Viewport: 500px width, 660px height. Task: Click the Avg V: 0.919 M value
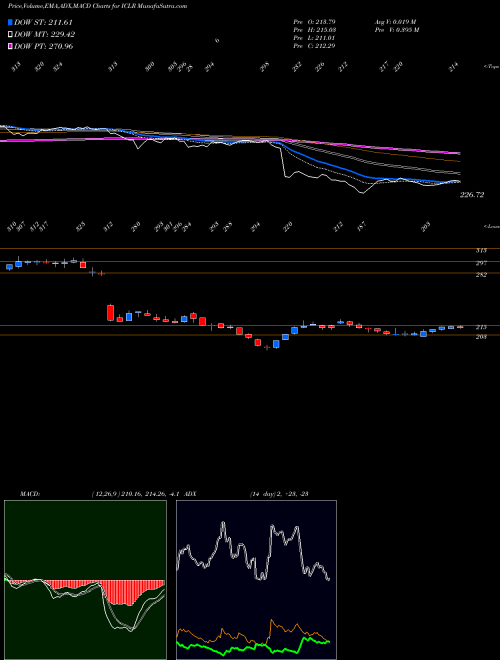click(x=396, y=22)
